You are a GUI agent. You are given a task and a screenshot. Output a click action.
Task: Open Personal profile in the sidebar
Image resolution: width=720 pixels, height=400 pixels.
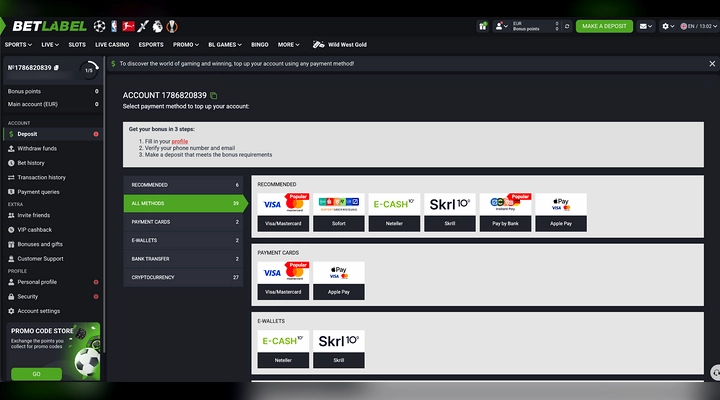click(52, 282)
